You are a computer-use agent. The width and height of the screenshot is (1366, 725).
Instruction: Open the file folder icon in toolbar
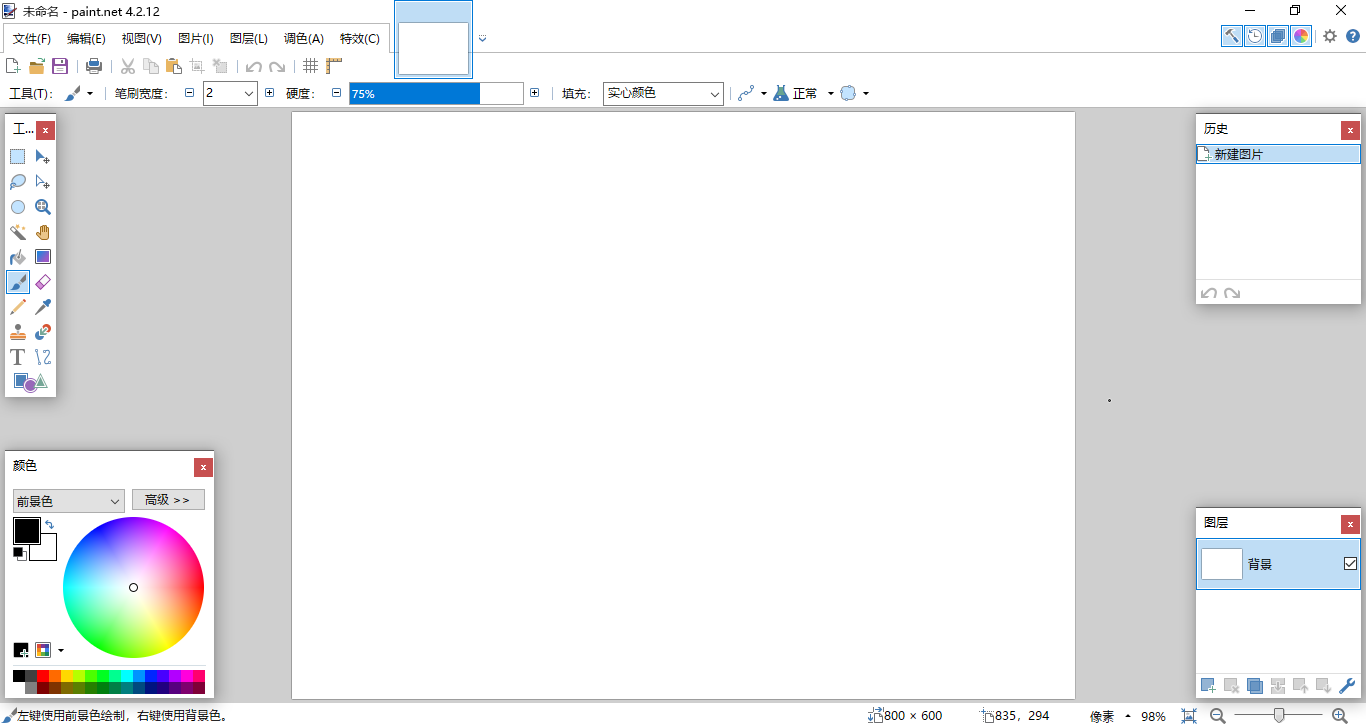(x=37, y=66)
